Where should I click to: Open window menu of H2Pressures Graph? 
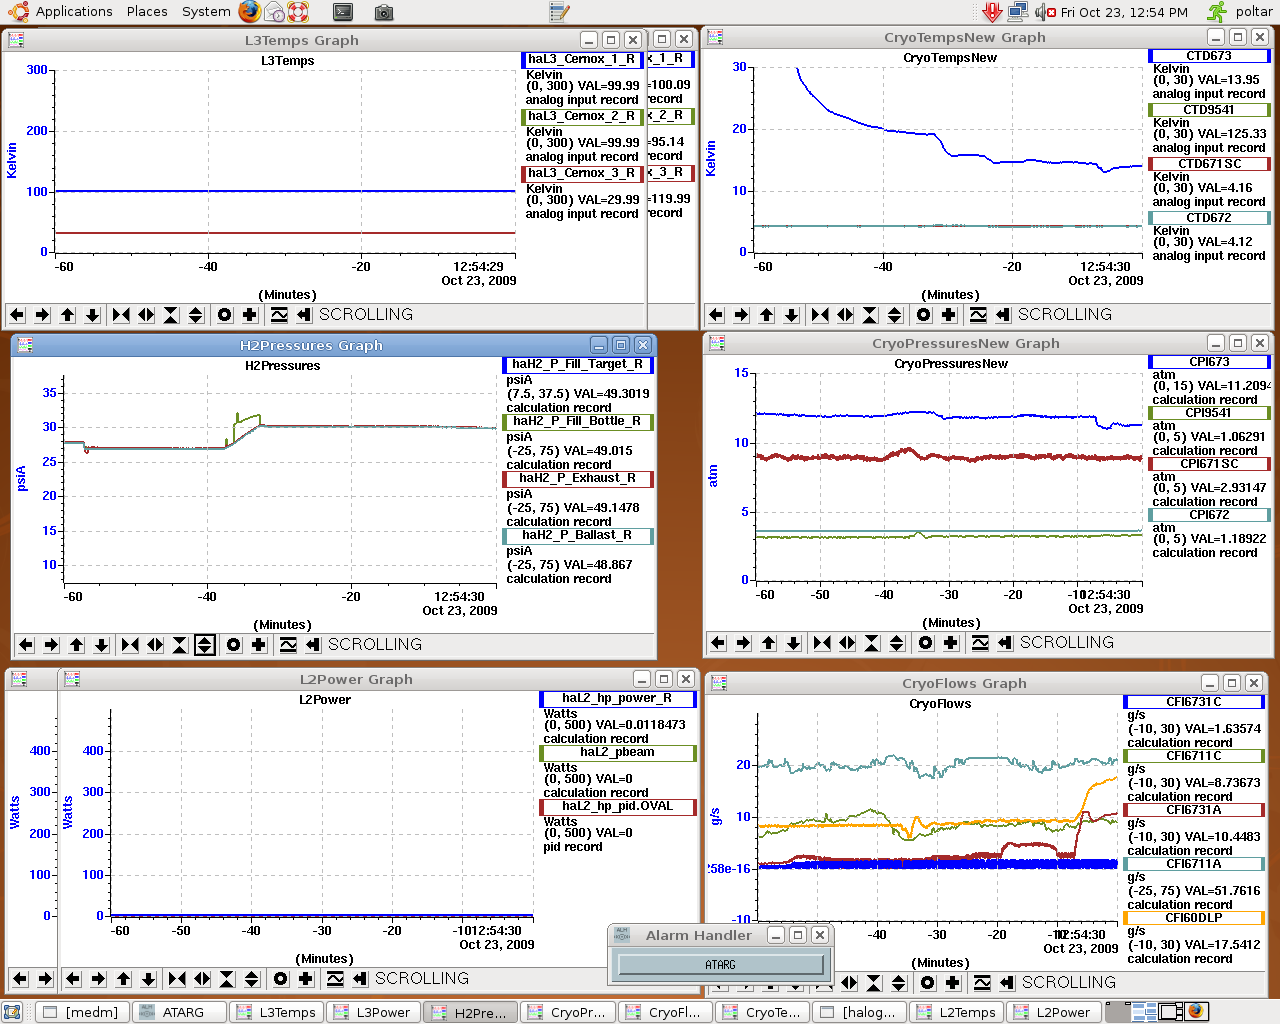pyautogui.click(x=25, y=345)
